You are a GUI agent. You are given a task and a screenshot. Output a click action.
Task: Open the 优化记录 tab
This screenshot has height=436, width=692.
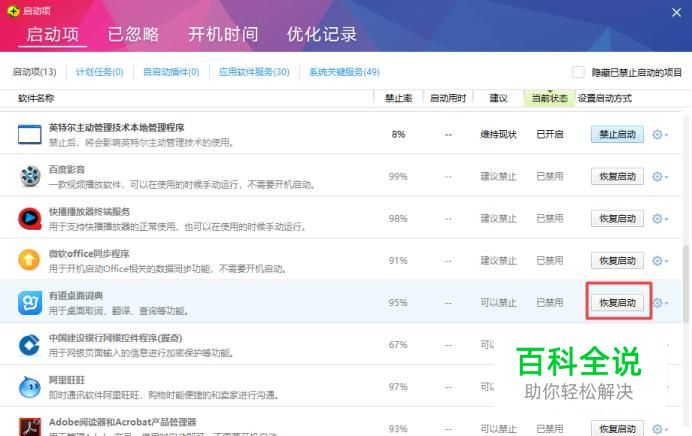click(x=322, y=34)
